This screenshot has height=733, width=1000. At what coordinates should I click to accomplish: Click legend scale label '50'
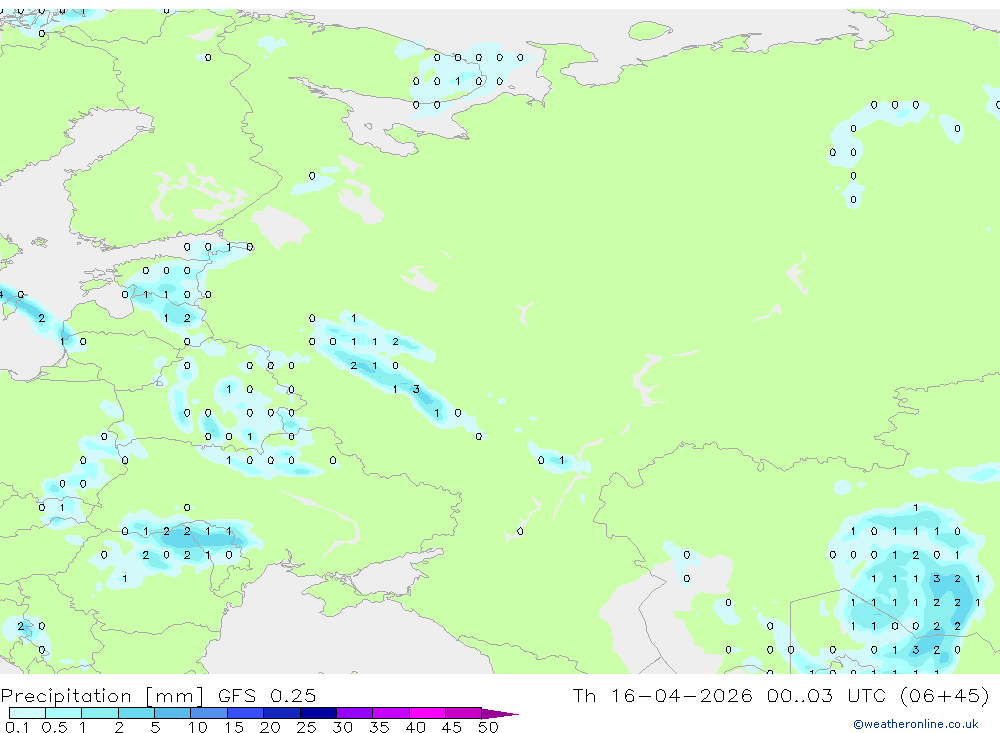coord(488,727)
